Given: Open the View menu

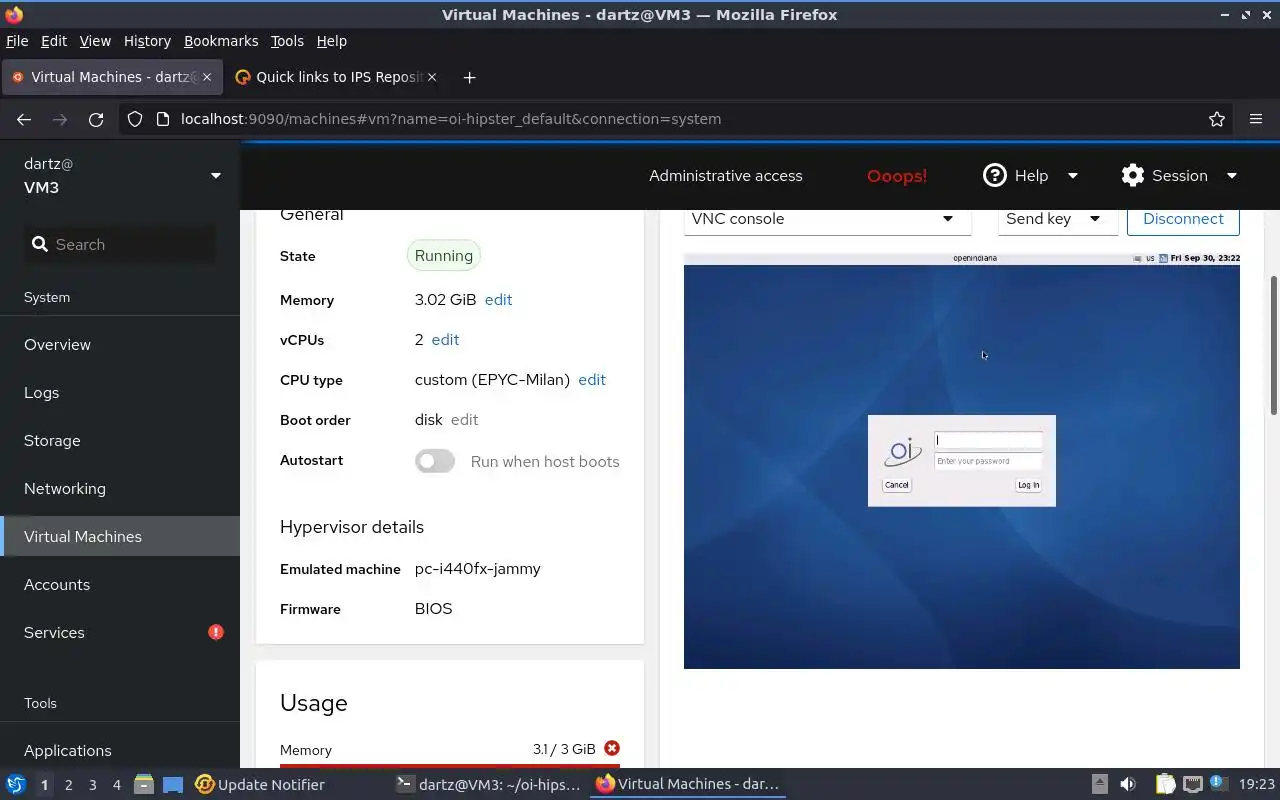Looking at the screenshot, I should 95,41.
